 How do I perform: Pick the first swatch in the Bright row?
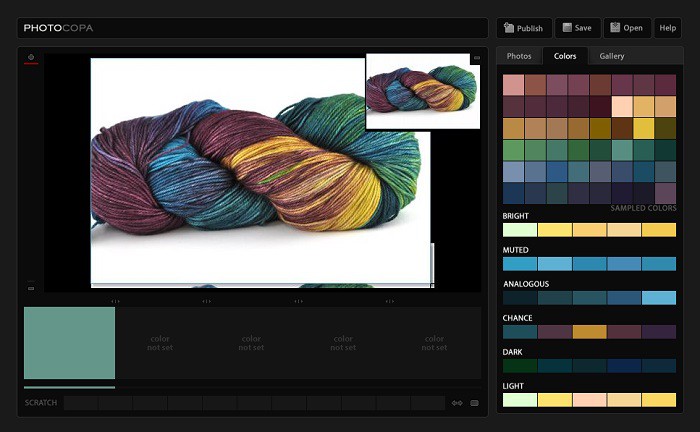tap(520, 230)
